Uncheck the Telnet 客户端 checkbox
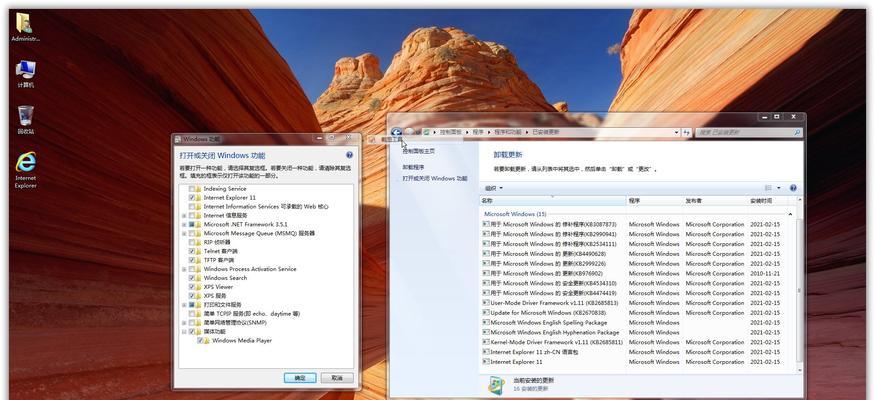Screen dimensions: 875x400 coord(191,251)
